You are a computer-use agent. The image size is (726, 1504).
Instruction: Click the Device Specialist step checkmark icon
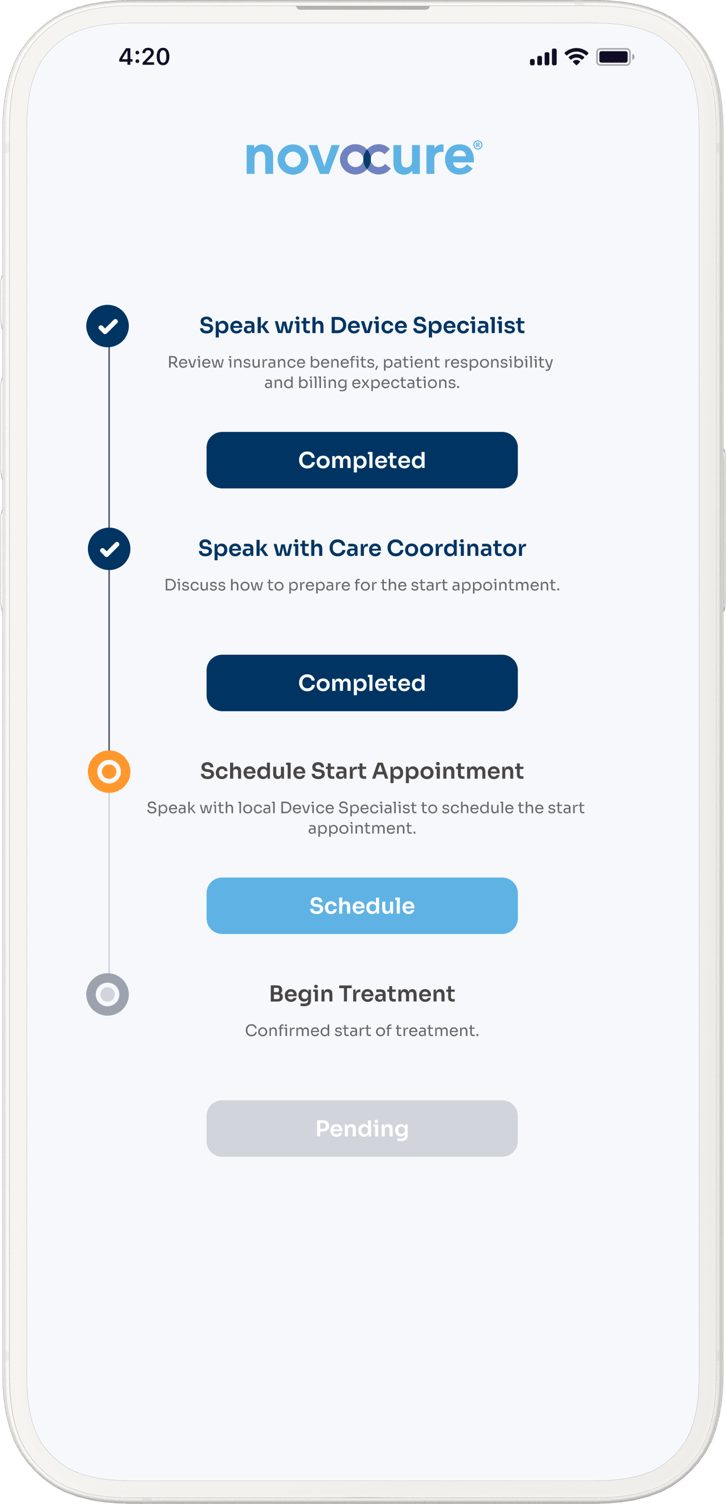(108, 326)
